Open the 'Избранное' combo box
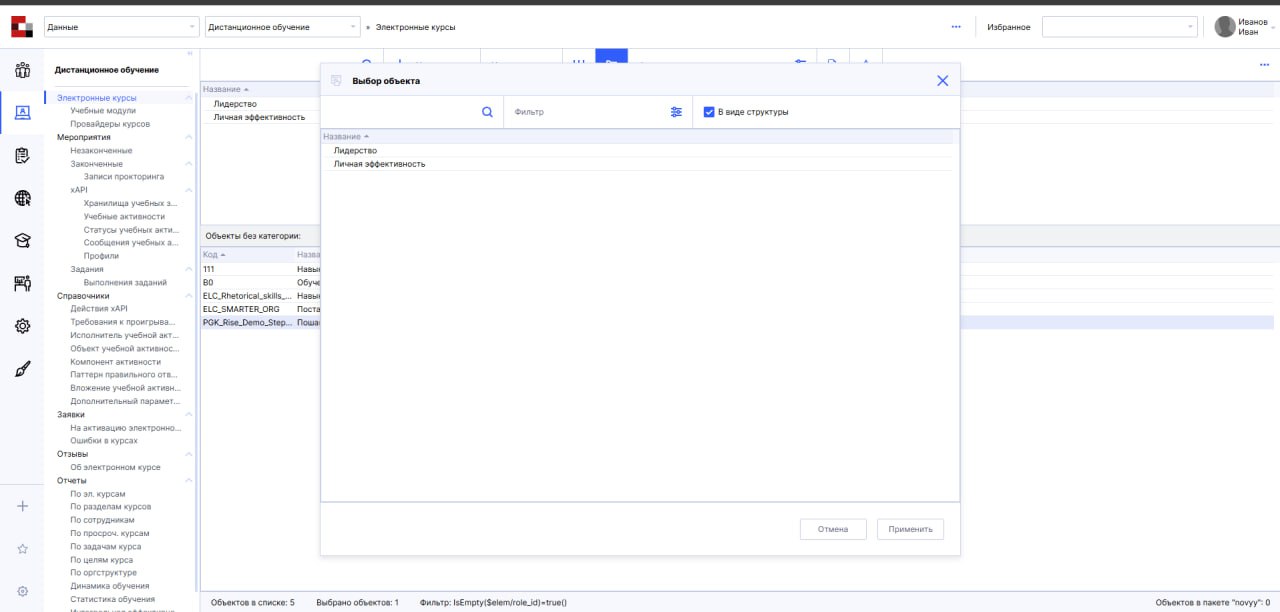Viewport: 1280px width, 612px height. [1119, 27]
